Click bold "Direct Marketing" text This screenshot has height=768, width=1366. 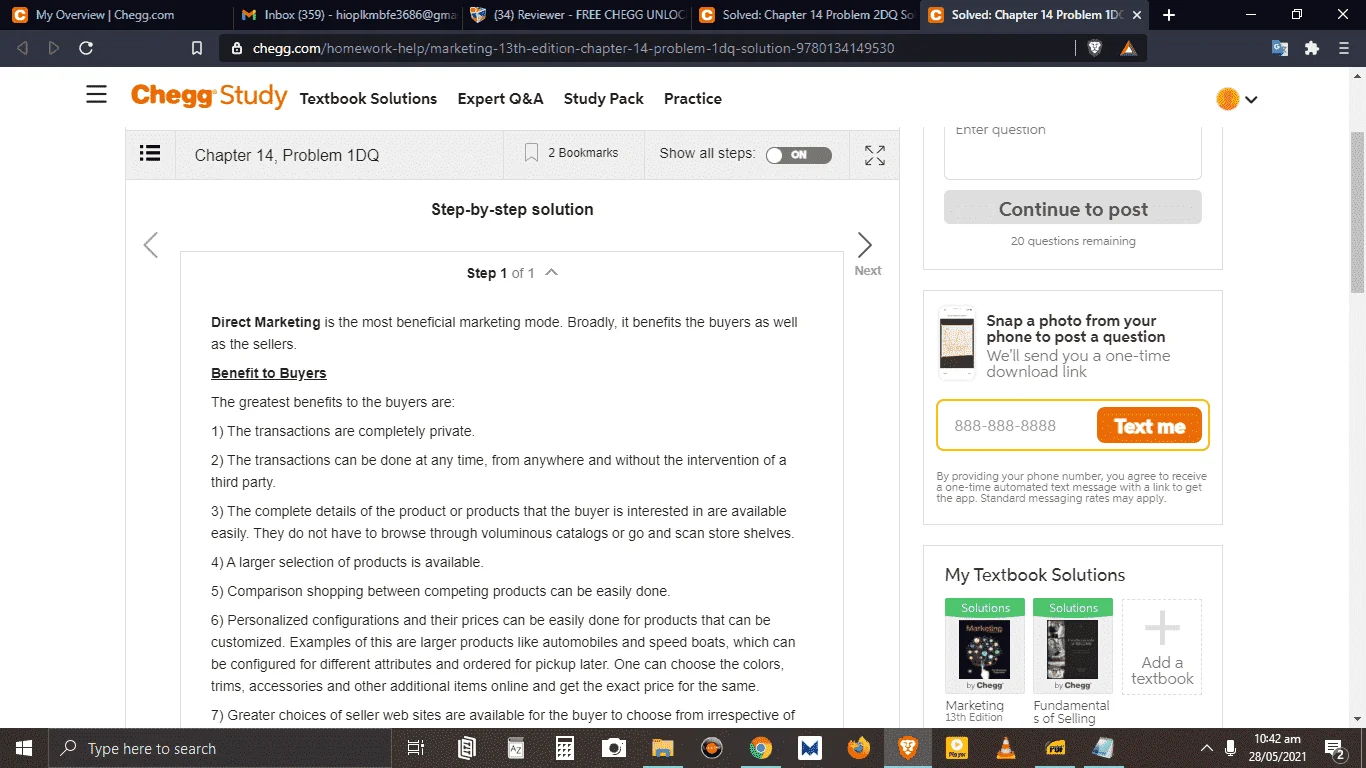point(266,322)
